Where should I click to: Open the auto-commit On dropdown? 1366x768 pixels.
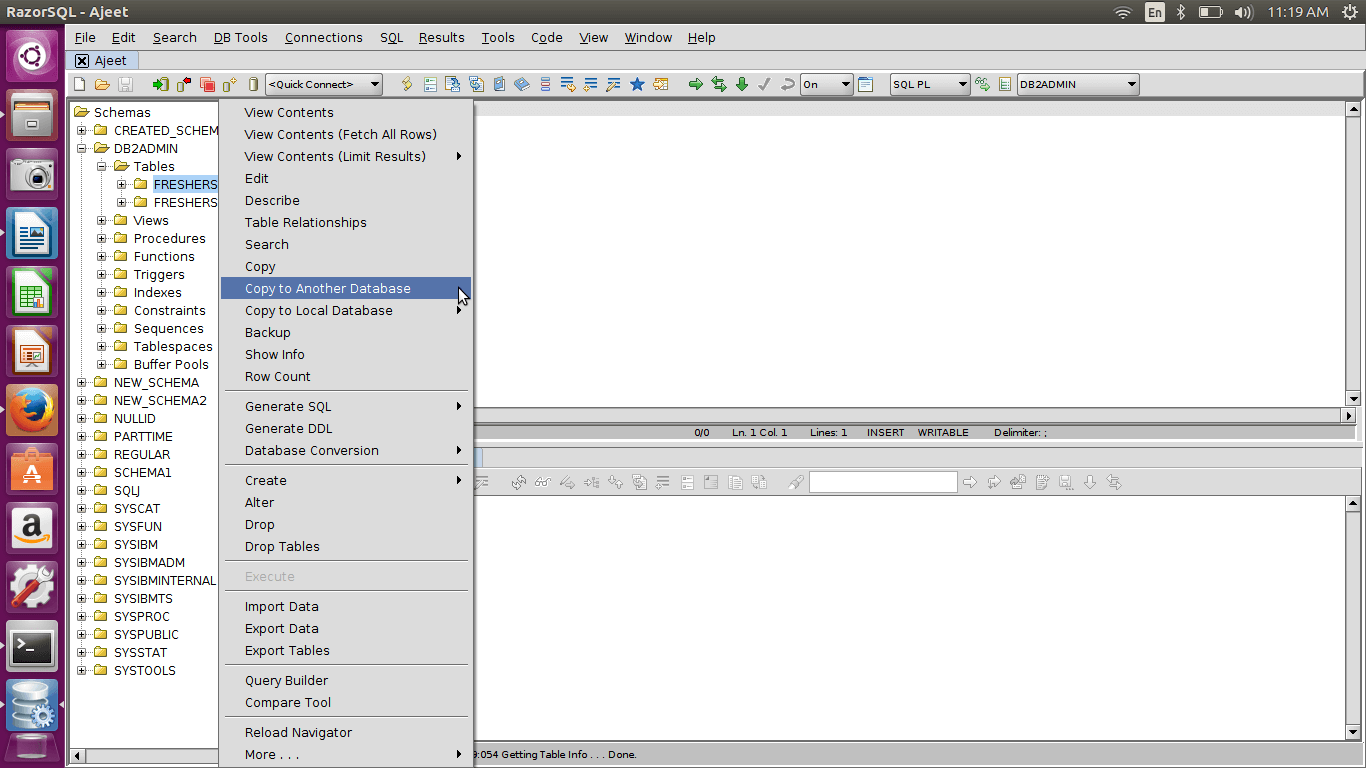click(x=826, y=85)
